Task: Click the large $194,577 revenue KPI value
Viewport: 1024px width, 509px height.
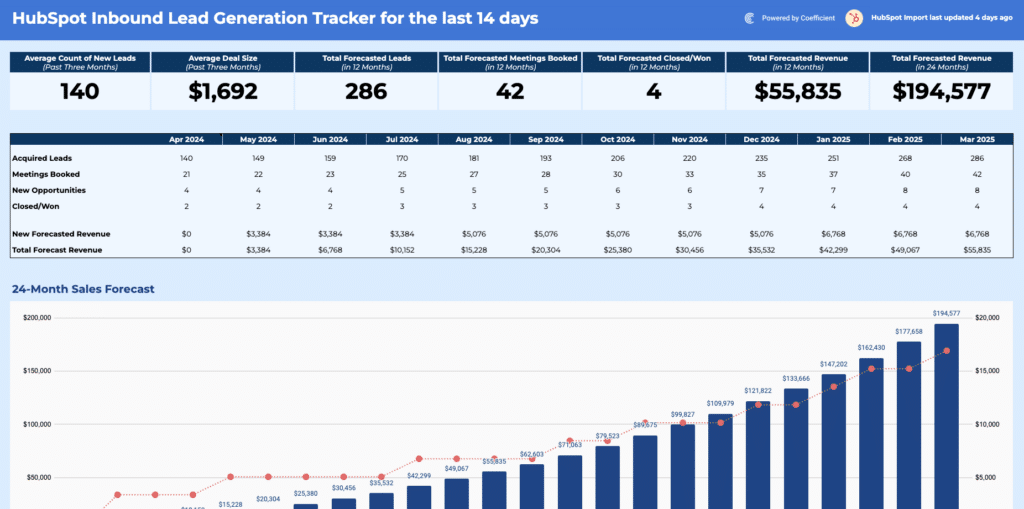Action: pos(941,91)
